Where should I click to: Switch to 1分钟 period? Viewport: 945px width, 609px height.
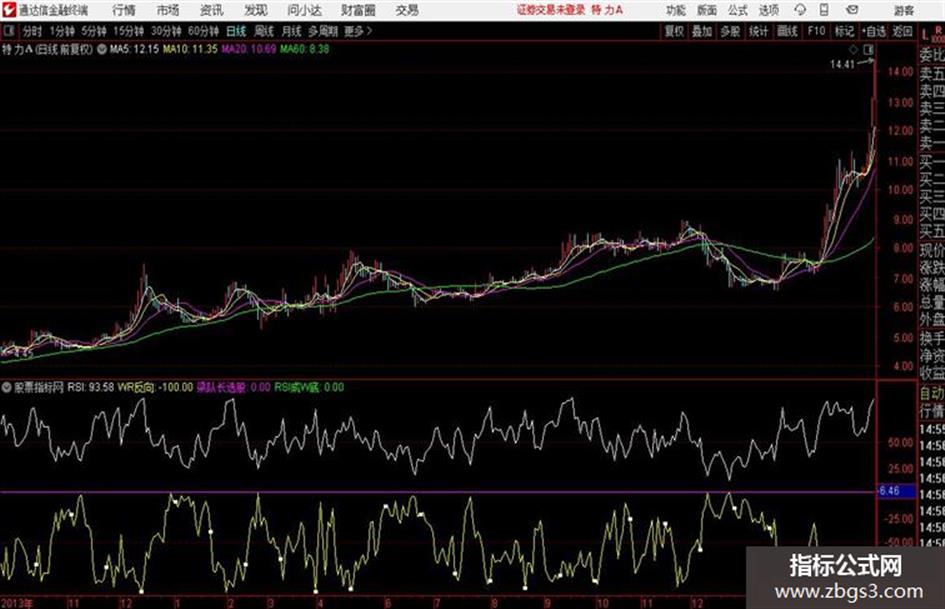tap(62, 31)
